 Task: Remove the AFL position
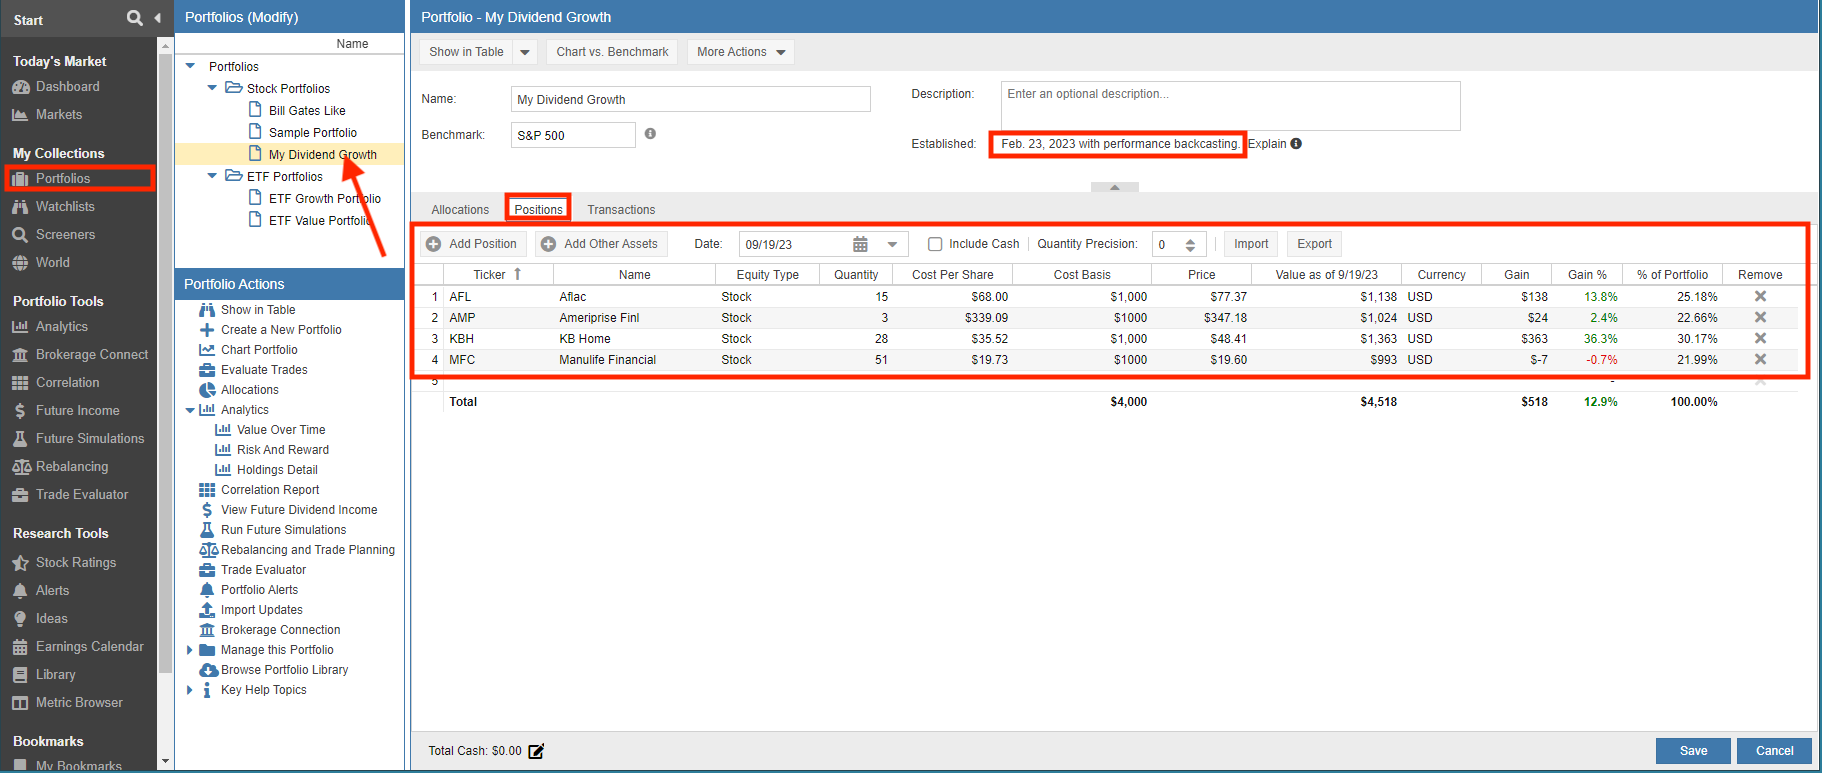click(1760, 297)
